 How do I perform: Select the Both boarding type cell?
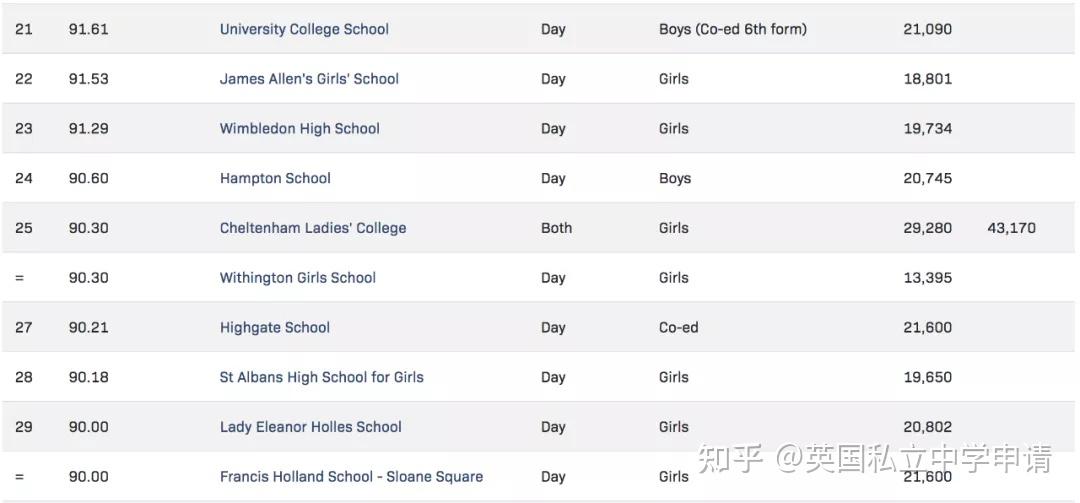[x=556, y=227]
